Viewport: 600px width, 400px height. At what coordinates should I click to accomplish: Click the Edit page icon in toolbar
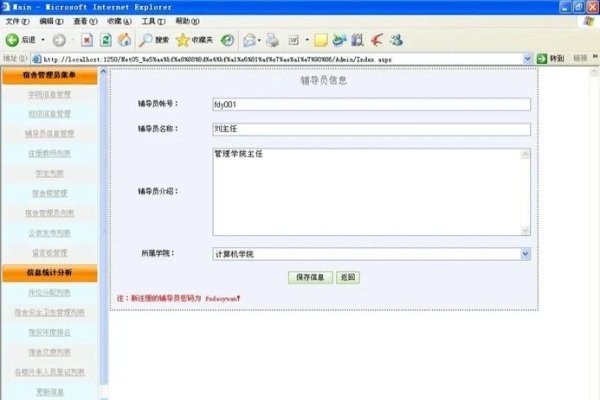[x=294, y=40]
